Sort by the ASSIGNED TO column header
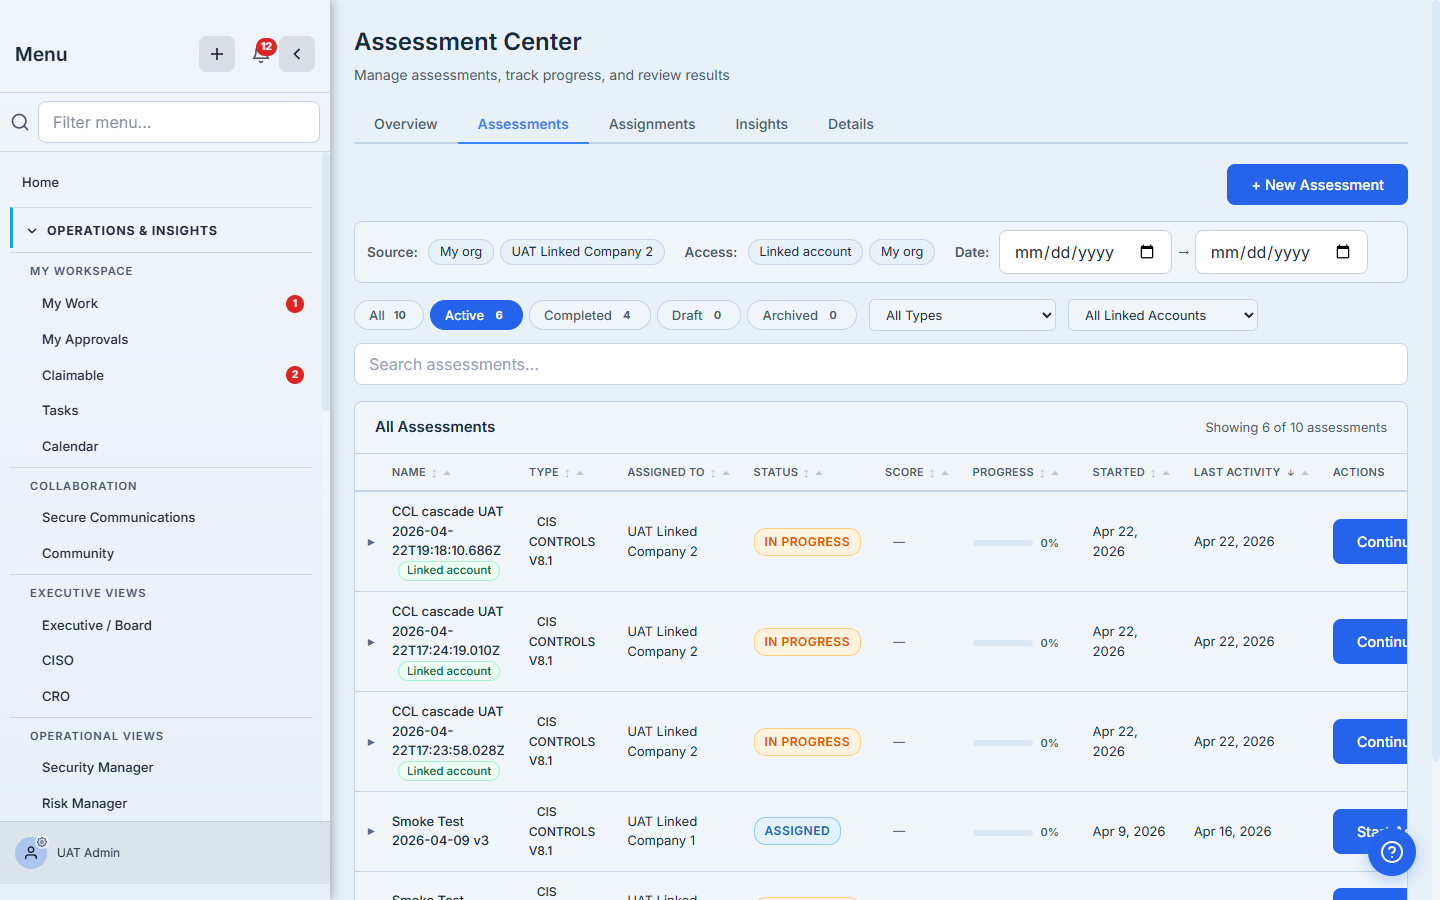Screen dimensions: 1440x900 (678, 472)
